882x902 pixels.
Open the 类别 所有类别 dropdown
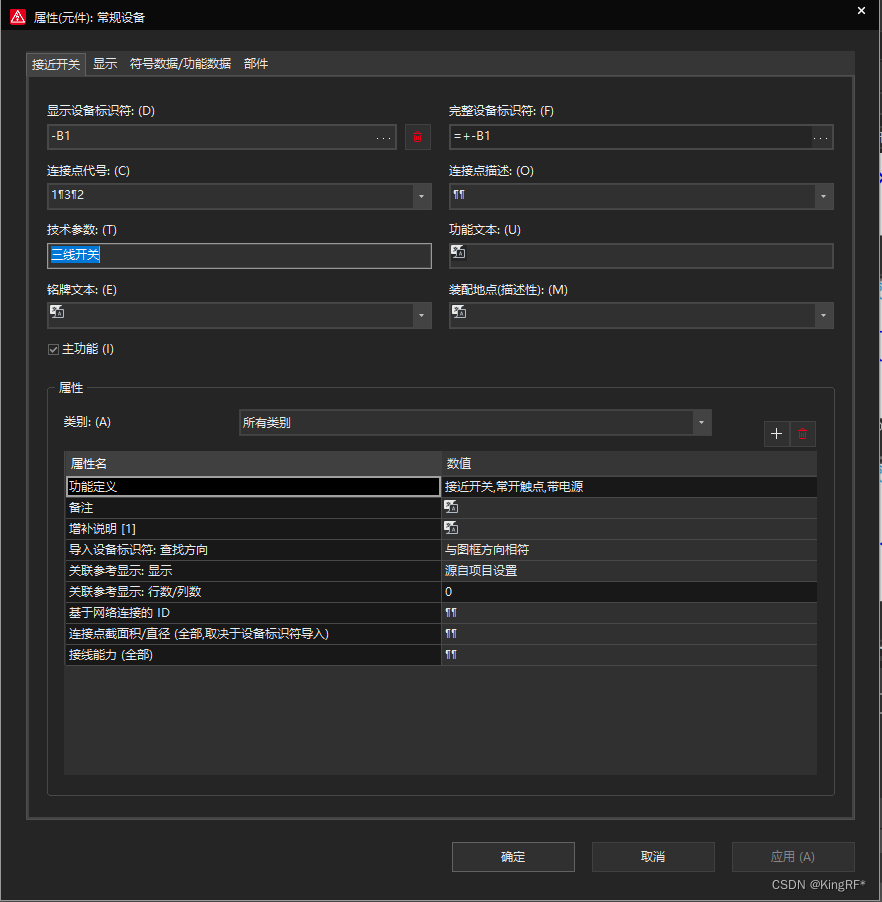pos(702,423)
